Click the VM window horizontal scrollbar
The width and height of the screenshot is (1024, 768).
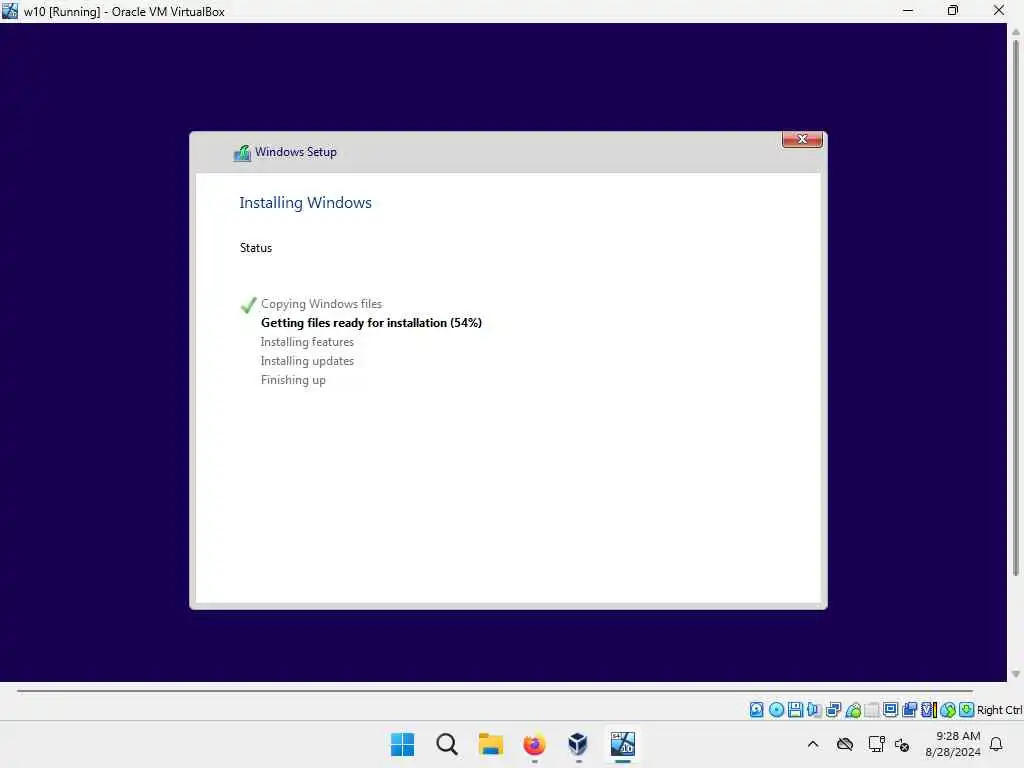coord(495,690)
